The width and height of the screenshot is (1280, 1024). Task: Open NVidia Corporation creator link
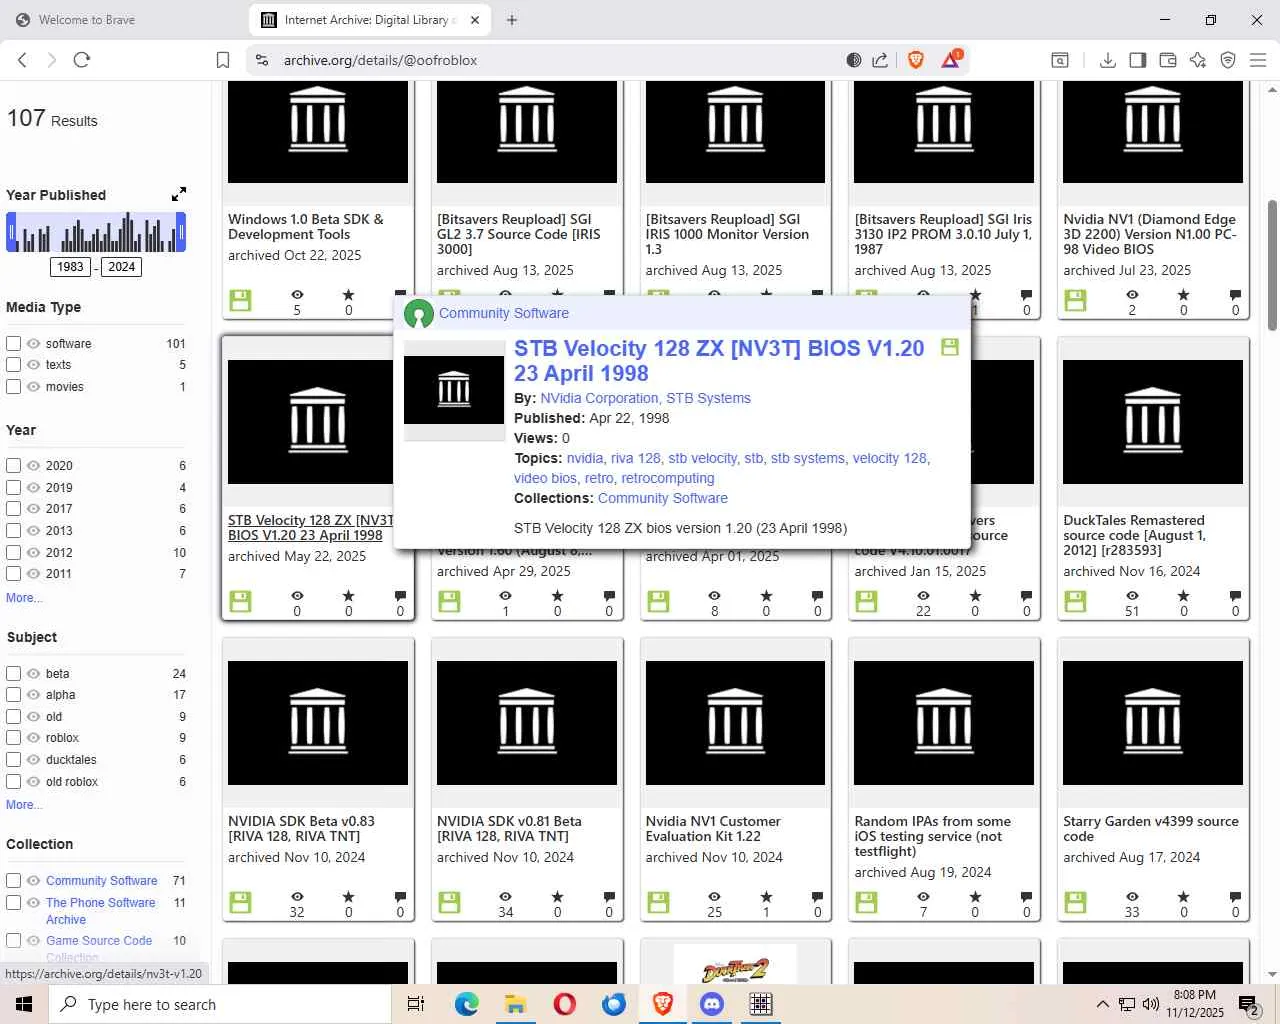tap(599, 398)
